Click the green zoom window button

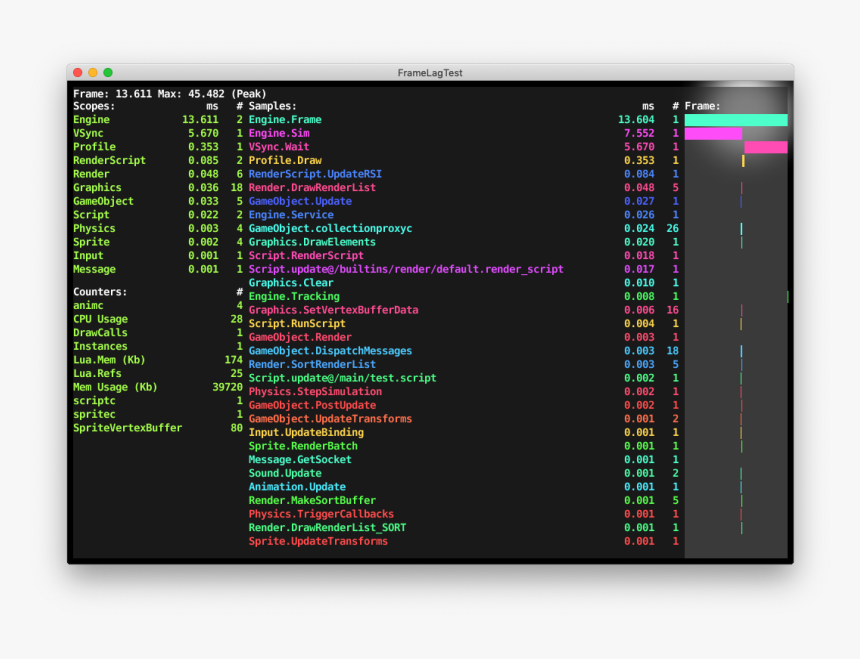(108, 72)
